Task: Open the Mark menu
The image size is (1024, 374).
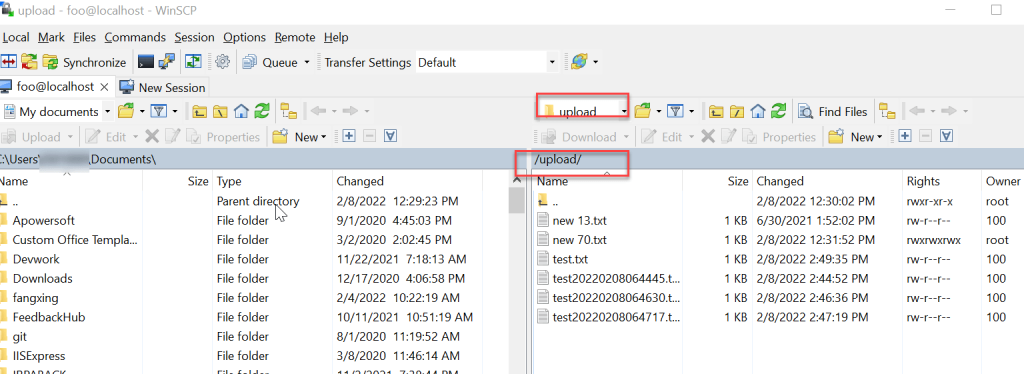Action: (x=51, y=37)
